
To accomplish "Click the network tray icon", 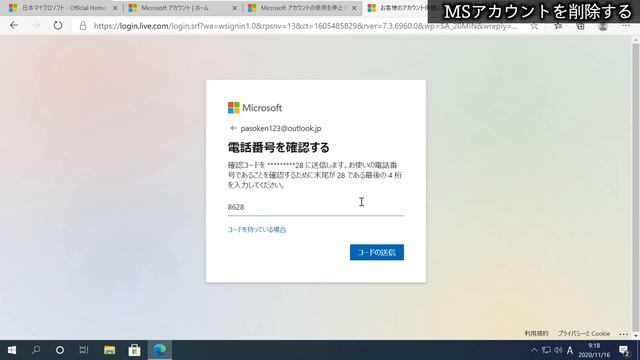I will pos(546,350).
